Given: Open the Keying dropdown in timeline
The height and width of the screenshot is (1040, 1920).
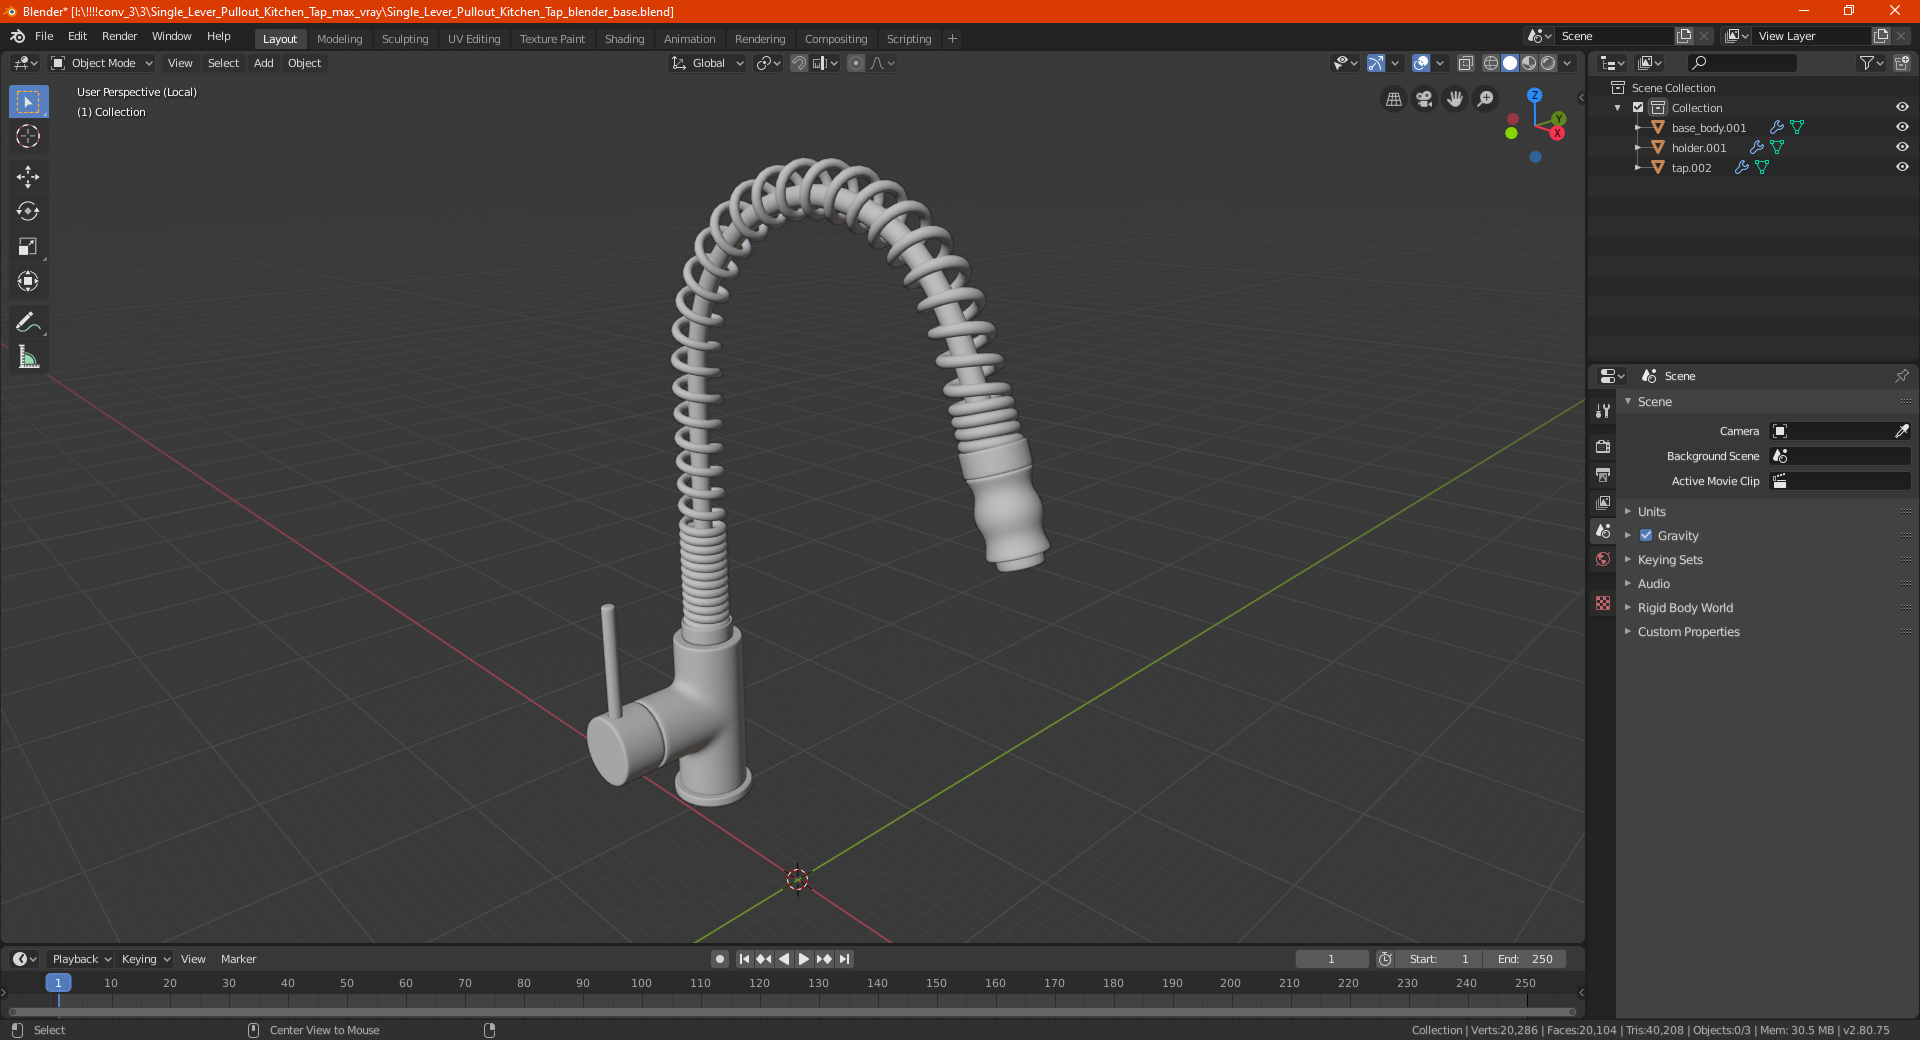Looking at the screenshot, I should tap(145, 959).
